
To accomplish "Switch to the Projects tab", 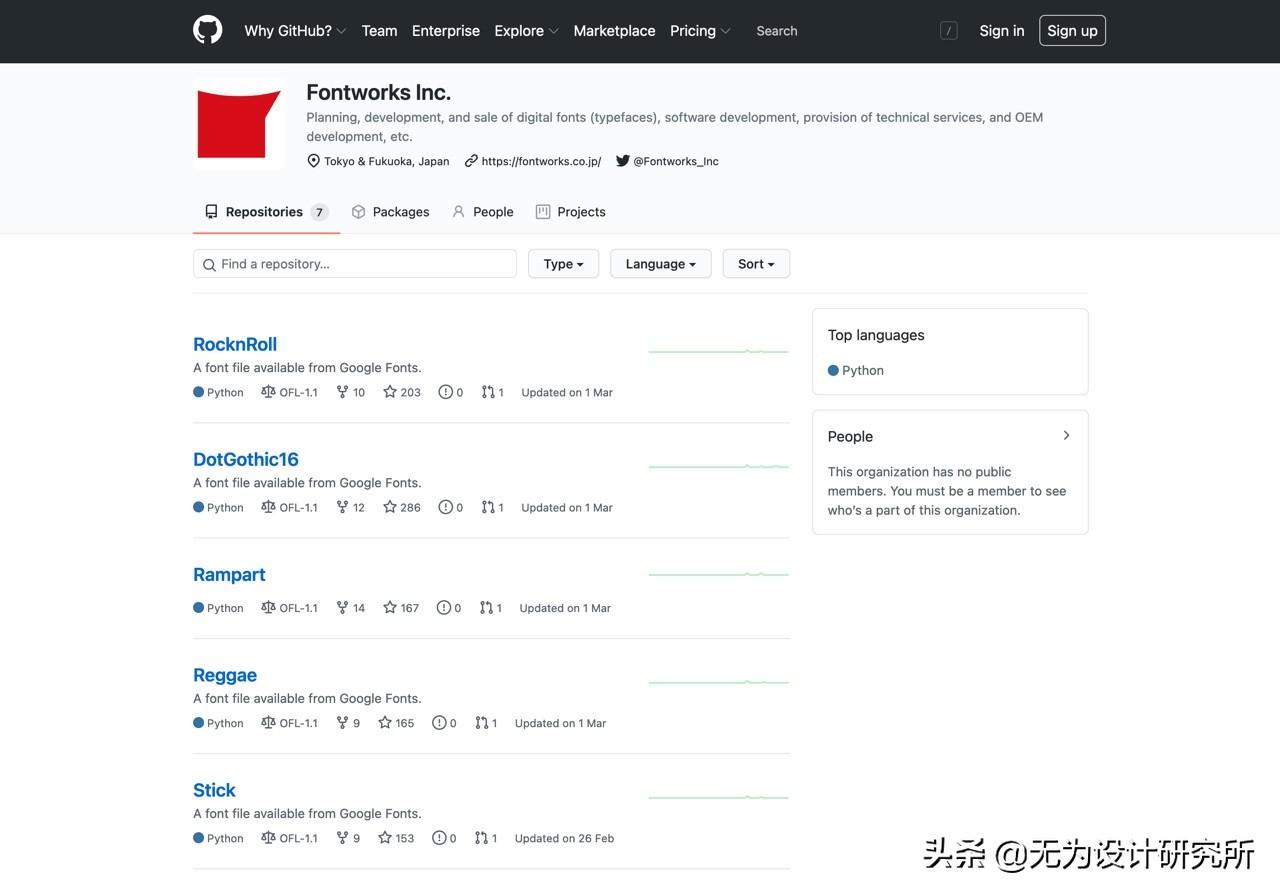I will pos(570,212).
